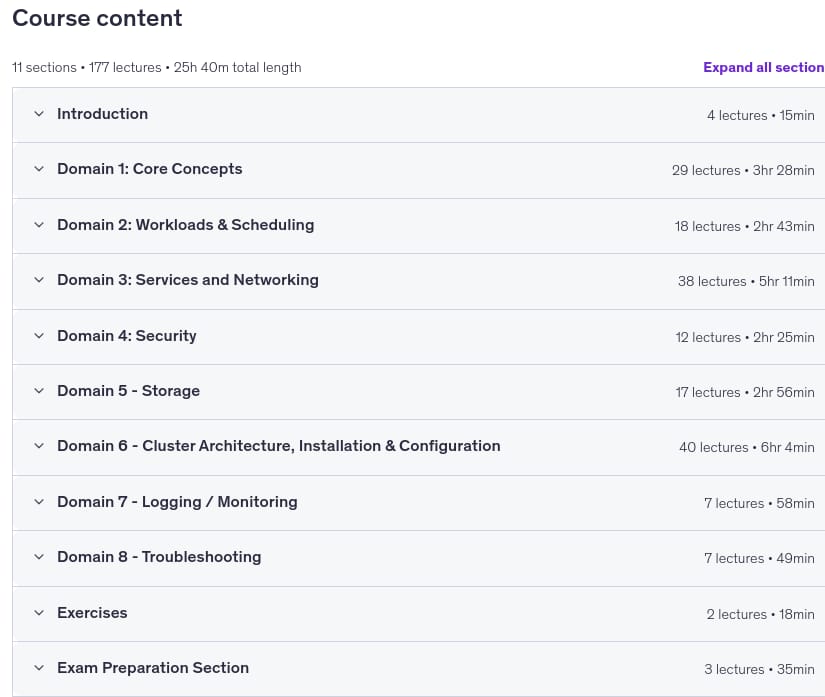825x697 pixels.
Task: Expand the Exercises section chevron
Action: click(39, 613)
